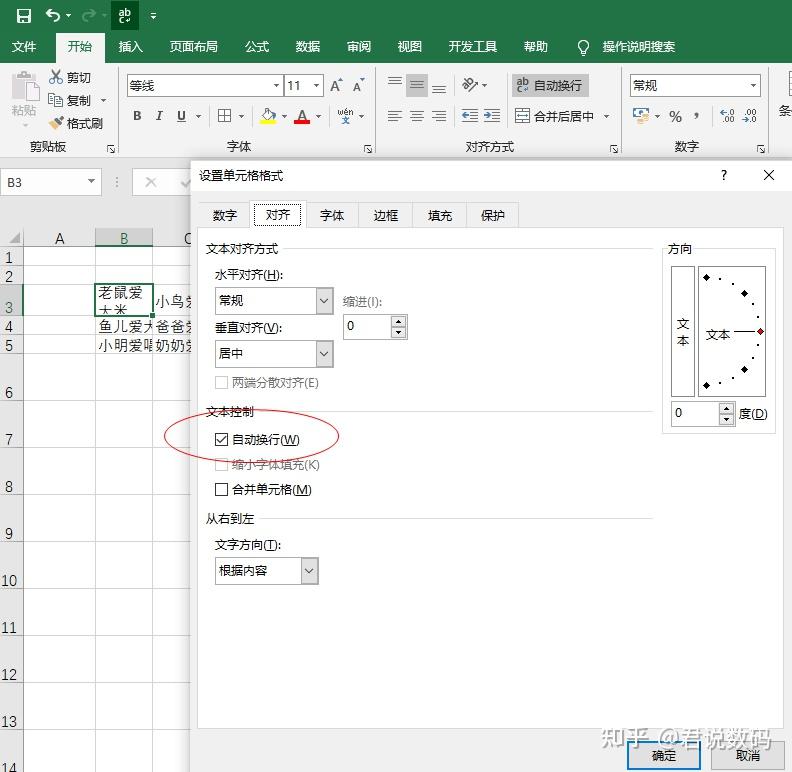This screenshot has height=772, width=792.
Task: Click the Decrease Indent icon
Action: (470, 116)
